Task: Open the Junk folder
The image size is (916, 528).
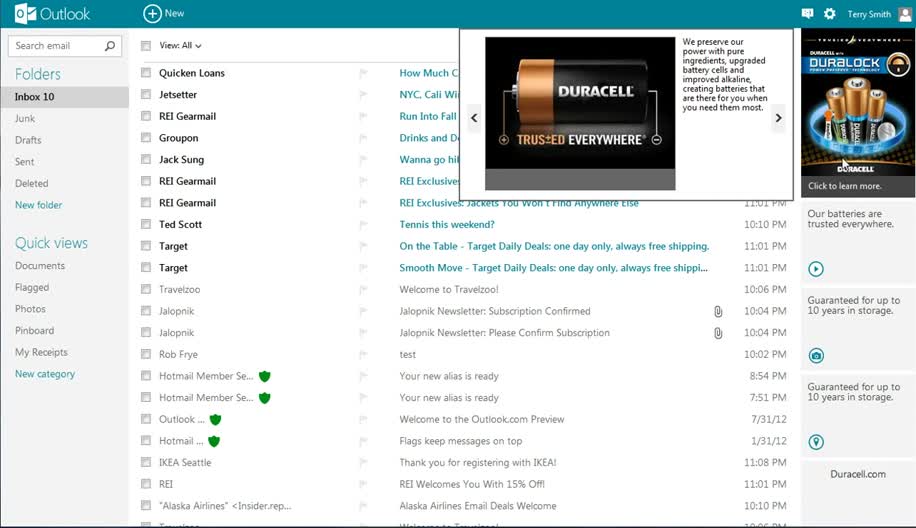Action: coord(25,119)
